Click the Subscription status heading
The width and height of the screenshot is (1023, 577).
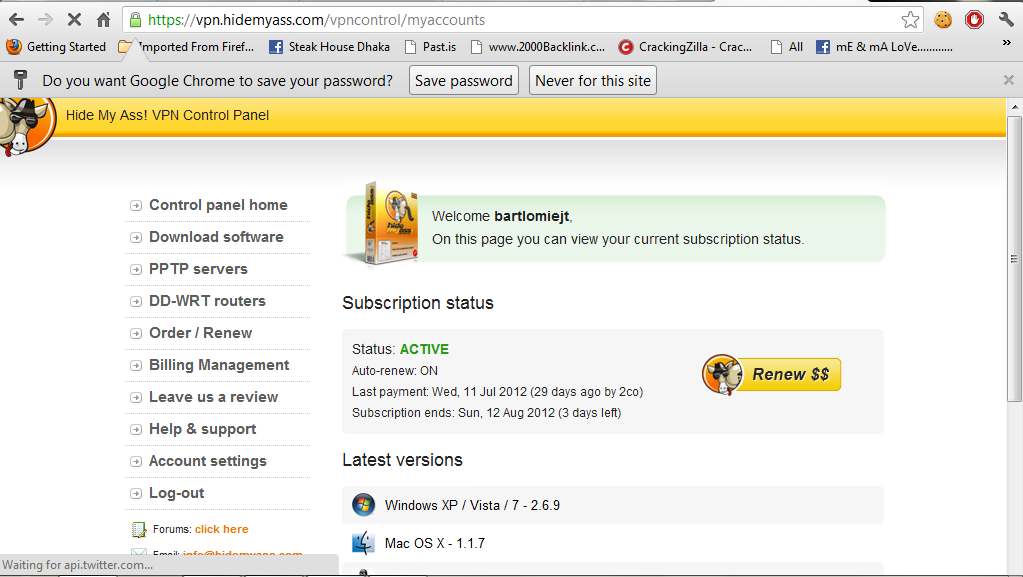418,303
